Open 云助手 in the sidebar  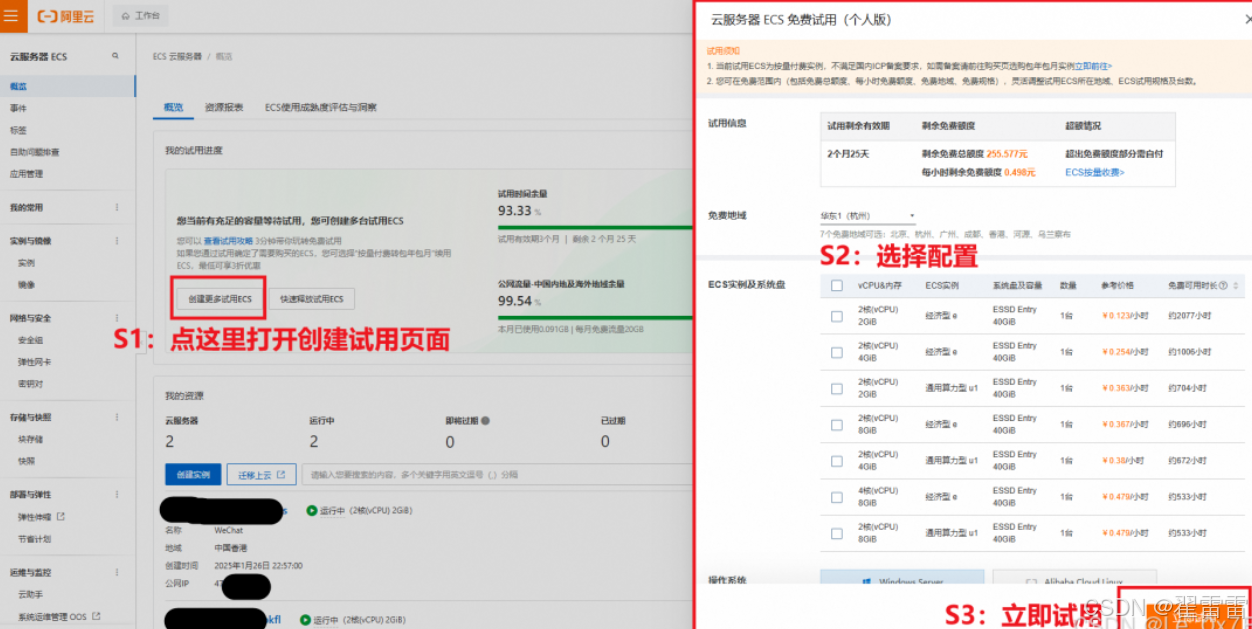(x=30, y=594)
